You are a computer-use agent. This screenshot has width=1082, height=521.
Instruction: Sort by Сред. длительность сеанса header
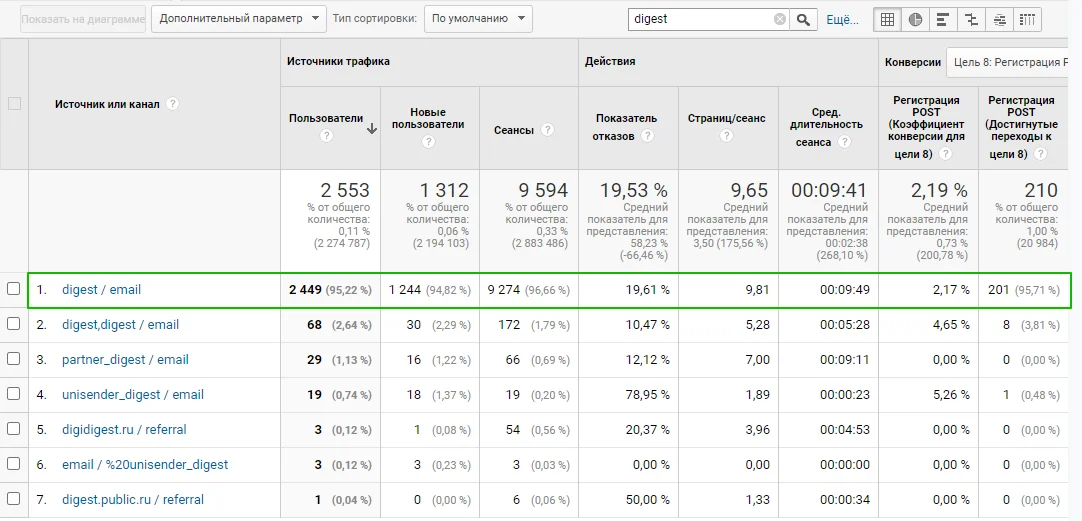tap(828, 127)
